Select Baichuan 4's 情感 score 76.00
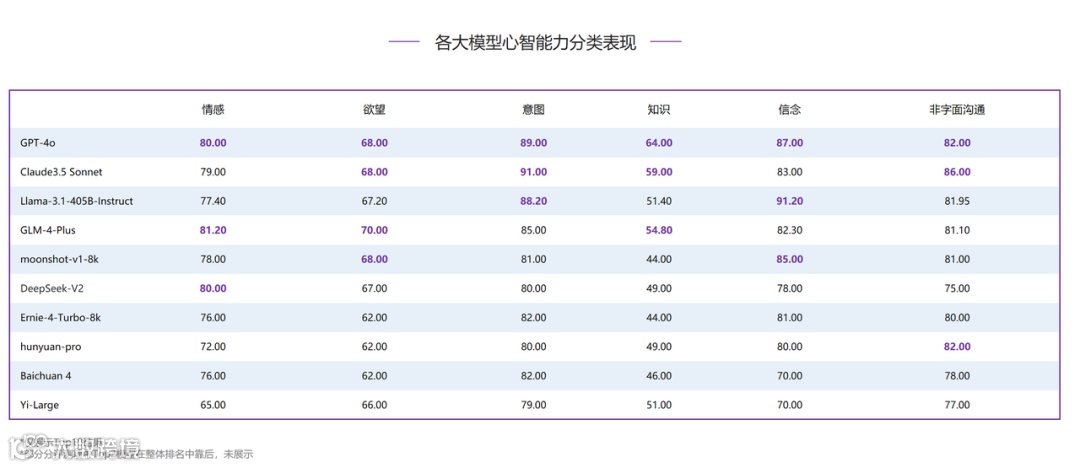The image size is (1080, 468). (x=213, y=376)
